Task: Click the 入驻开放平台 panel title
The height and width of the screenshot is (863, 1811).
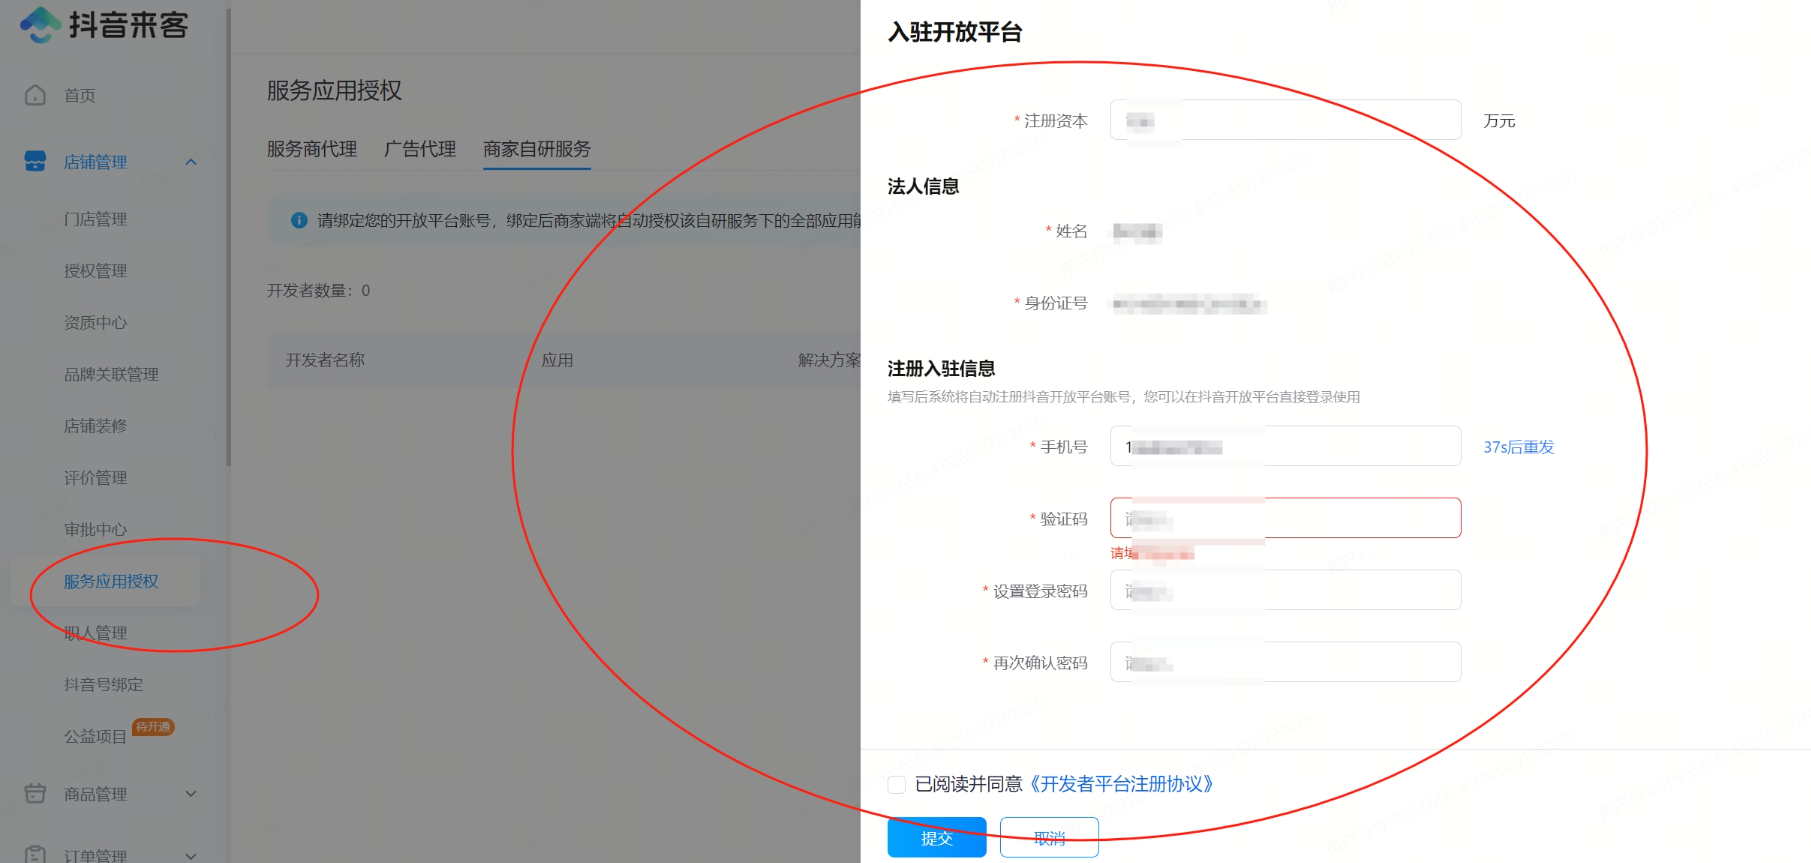Action: (x=955, y=32)
